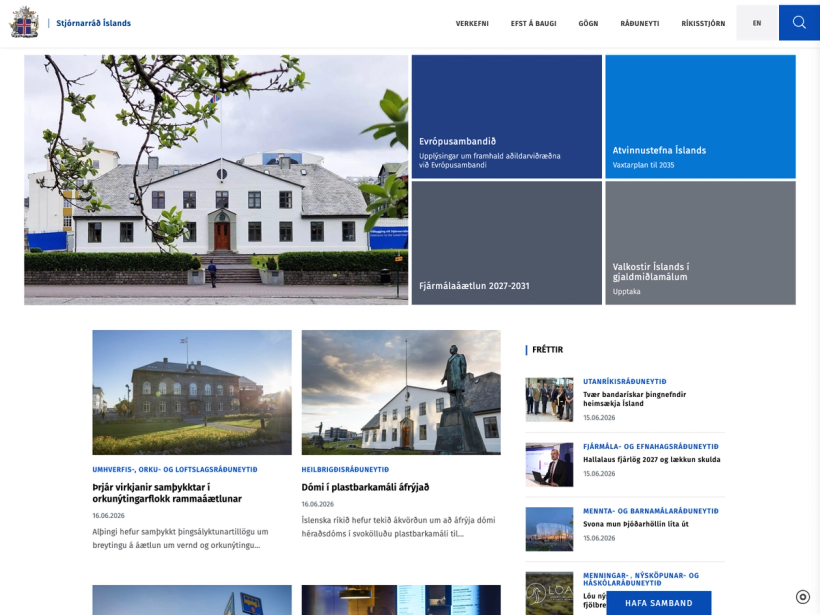Open the Fjármálaáætlun 2027-2031 tile
This screenshot has width=820, height=615.
tap(507, 243)
